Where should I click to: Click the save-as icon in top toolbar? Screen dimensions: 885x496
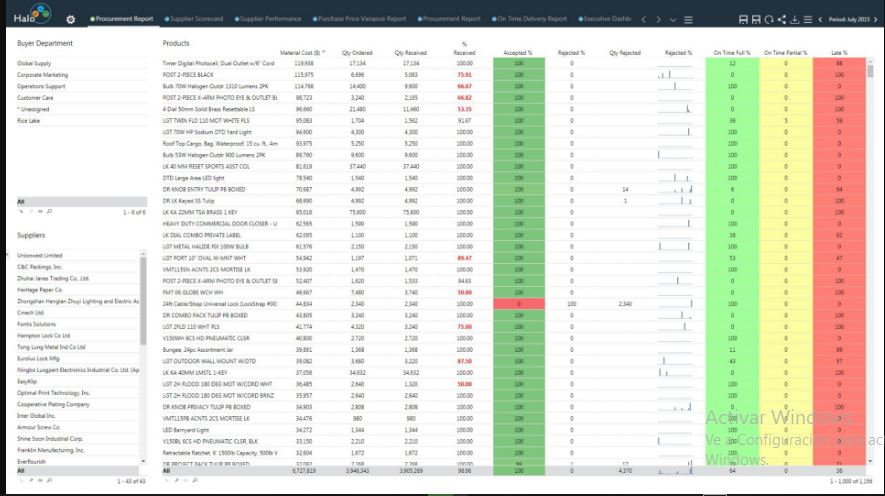pyautogui.click(x=756, y=19)
